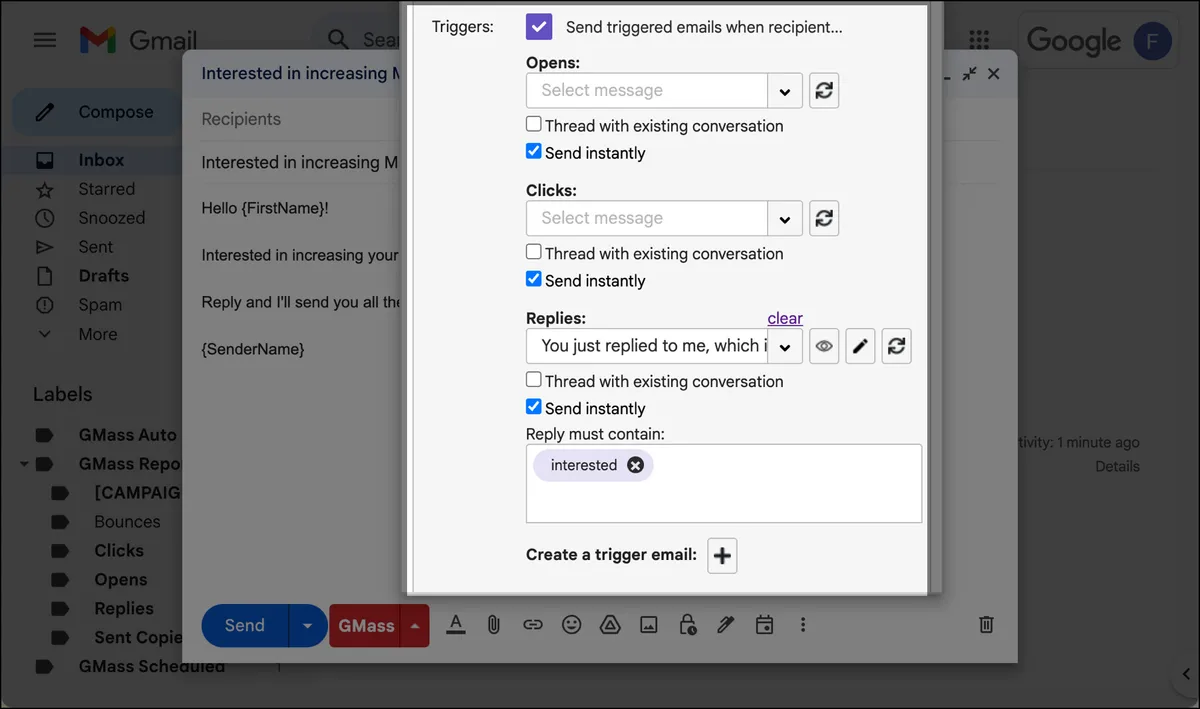Open the Sent folder
1200x709 pixels.
pos(95,247)
